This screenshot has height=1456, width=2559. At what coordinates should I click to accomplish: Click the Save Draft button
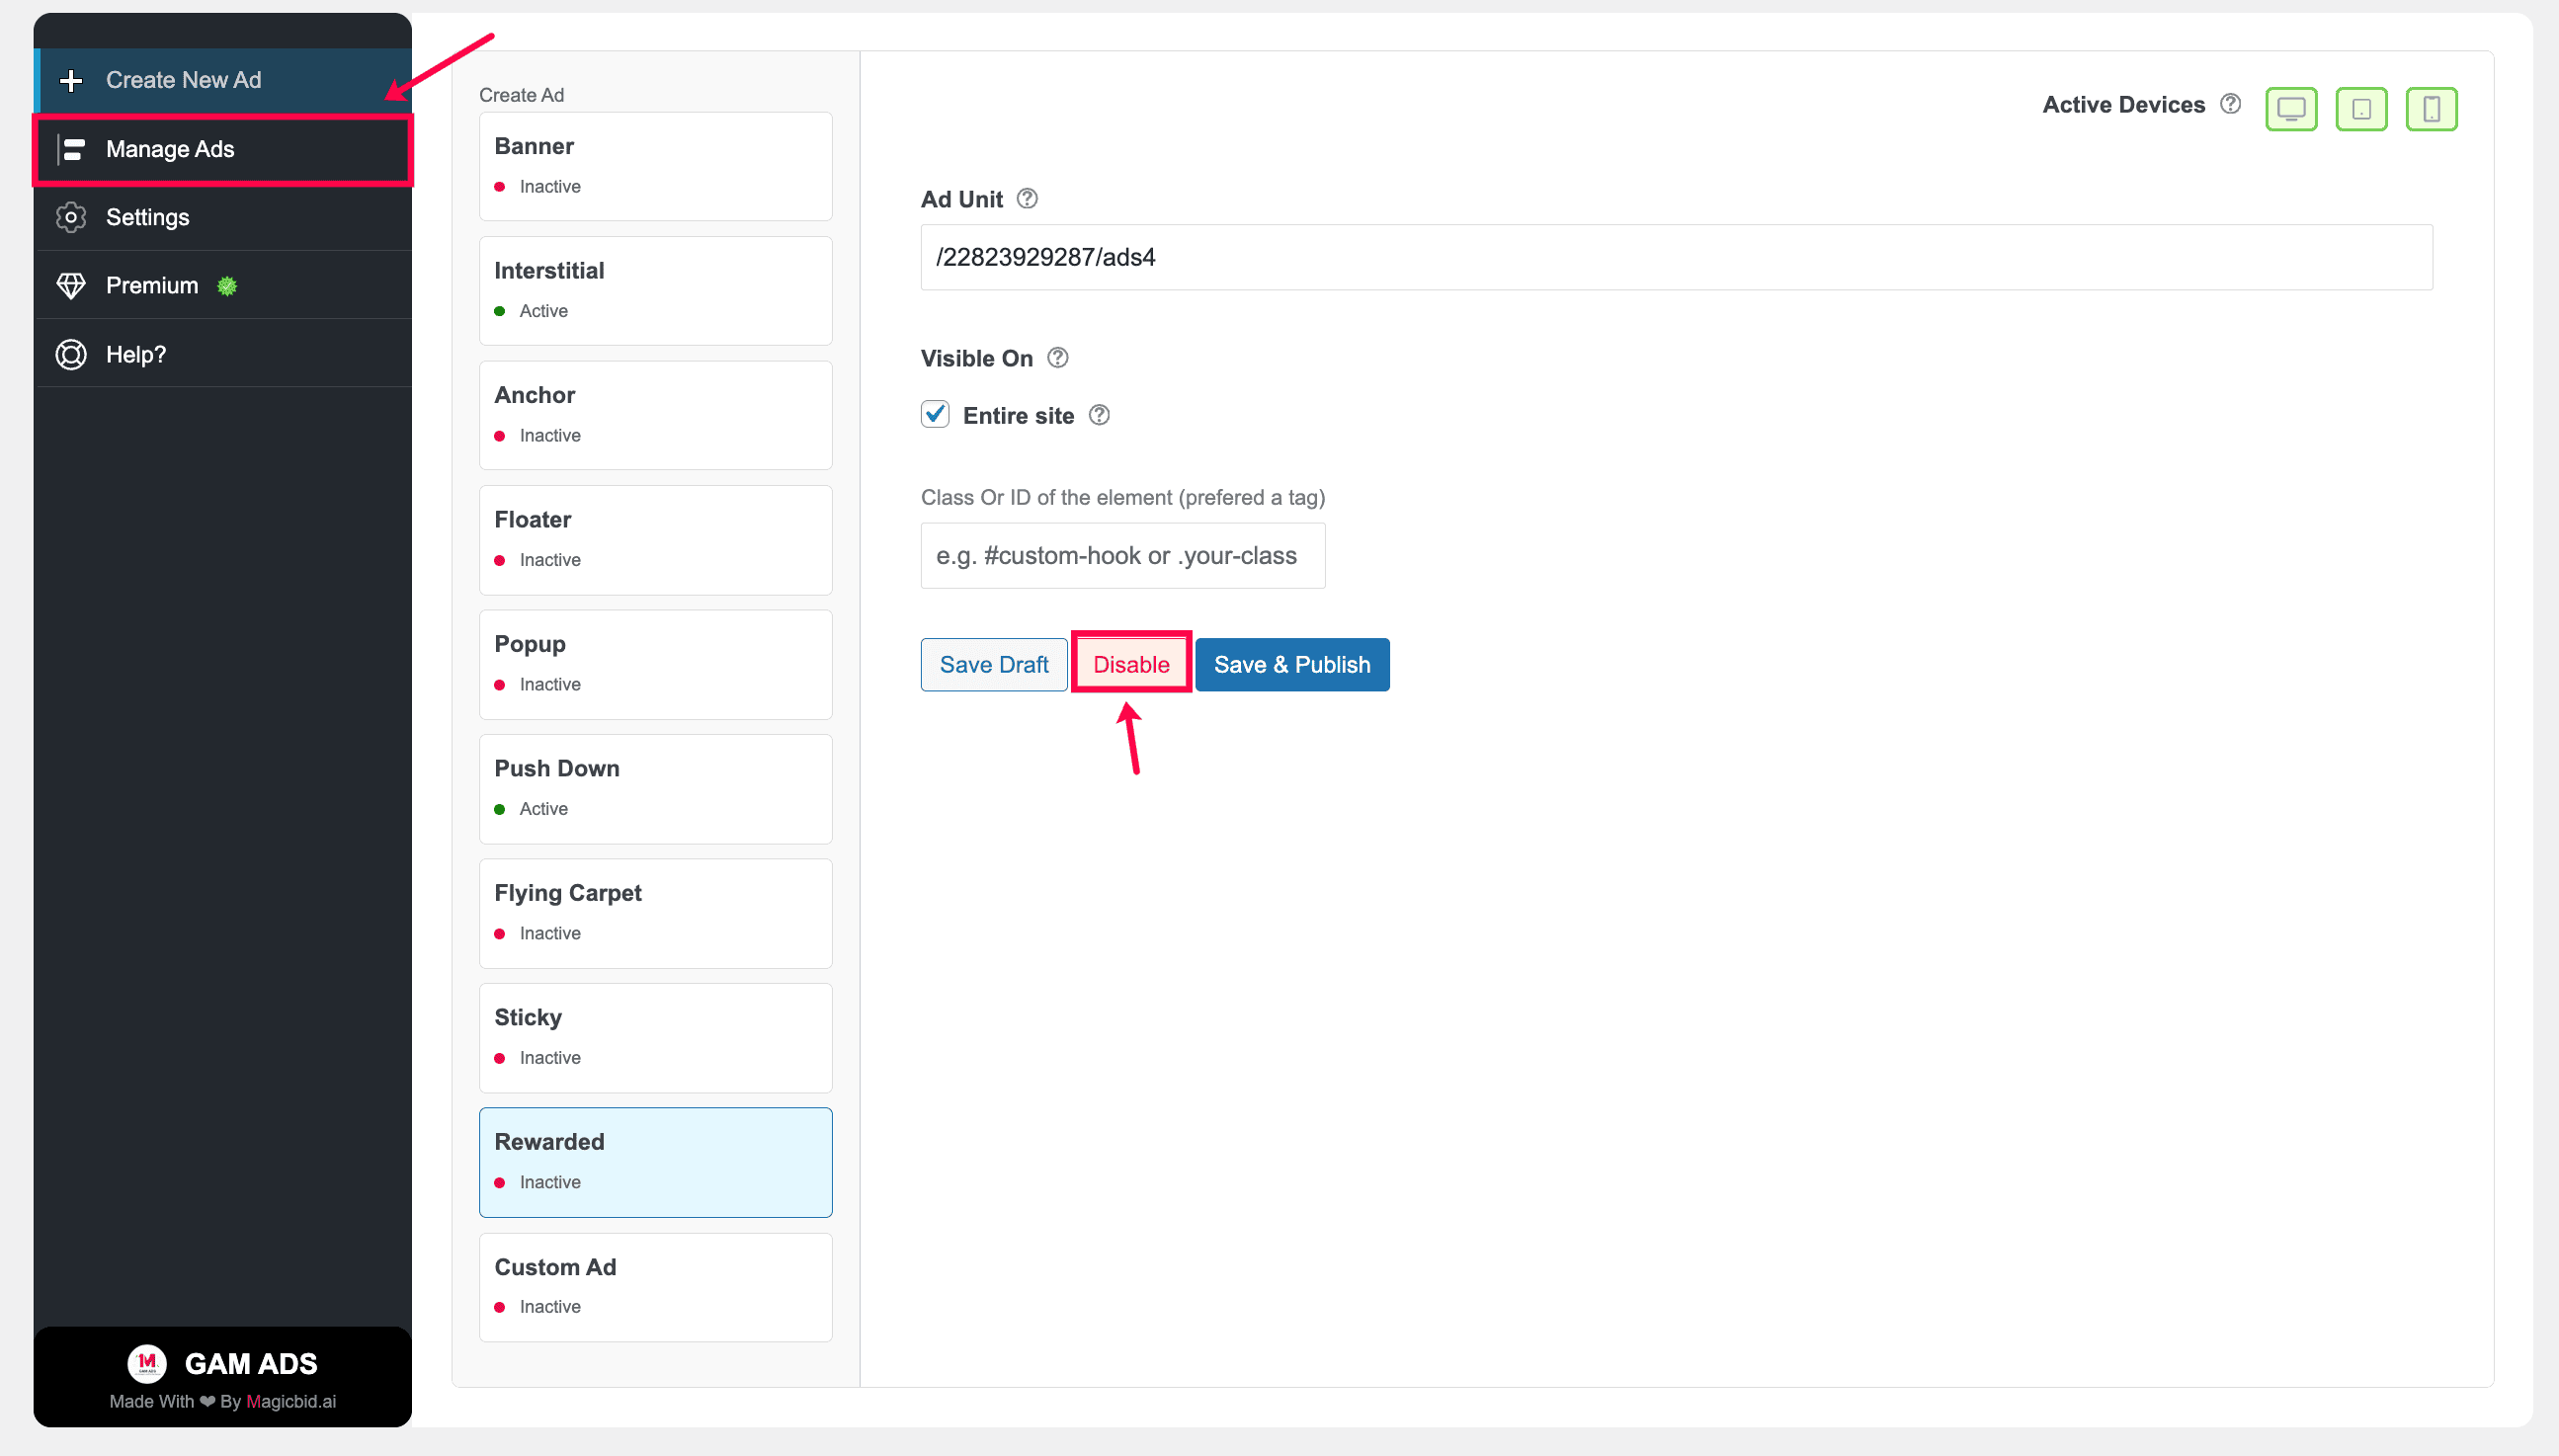(994, 664)
